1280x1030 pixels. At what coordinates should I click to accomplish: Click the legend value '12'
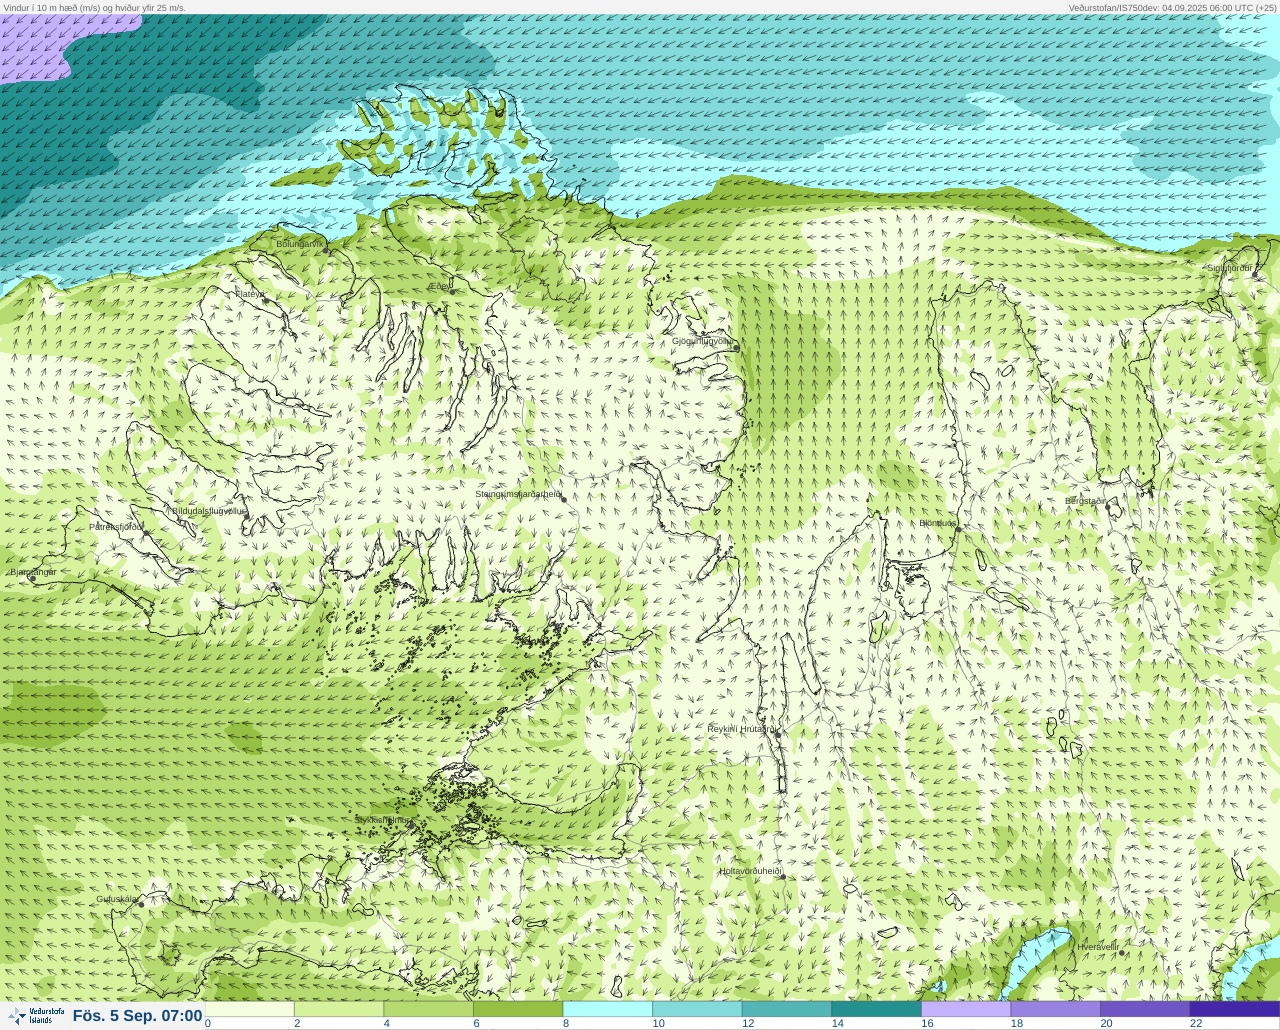coord(748,1023)
